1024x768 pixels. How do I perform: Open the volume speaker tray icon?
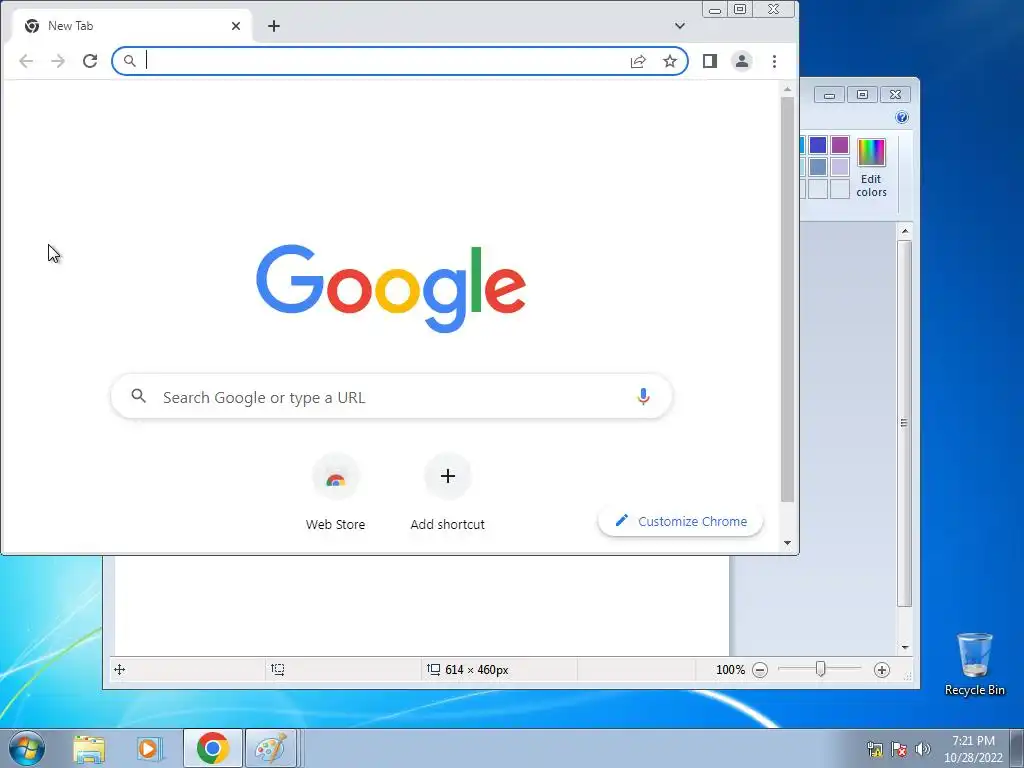(923, 750)
